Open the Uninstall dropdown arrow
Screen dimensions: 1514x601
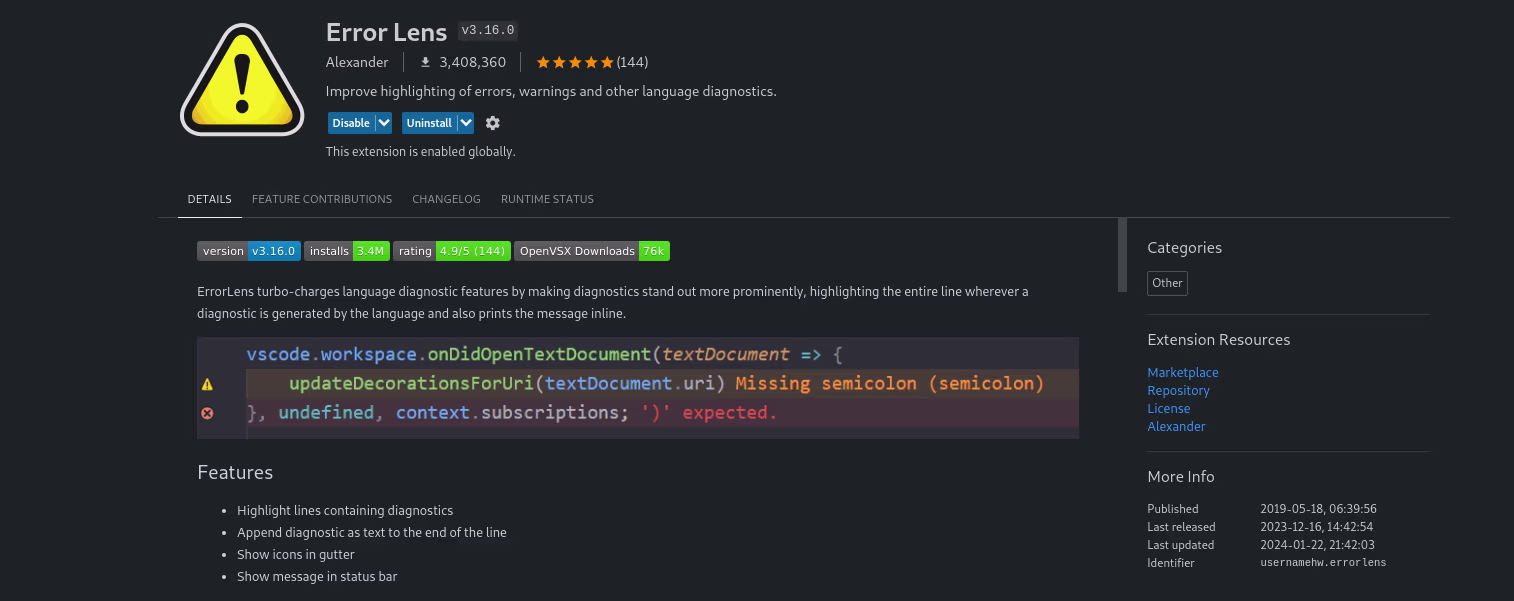click(x=465, y=123)
